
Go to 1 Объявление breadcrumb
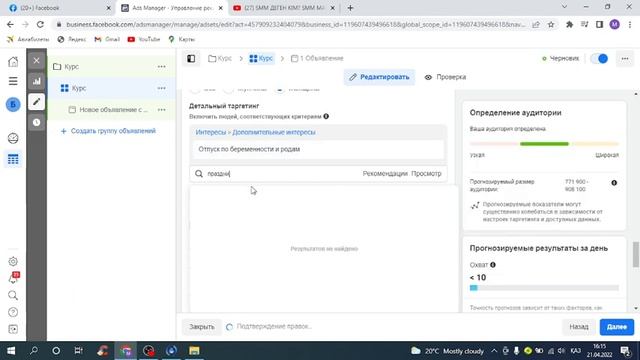[317, 58]
